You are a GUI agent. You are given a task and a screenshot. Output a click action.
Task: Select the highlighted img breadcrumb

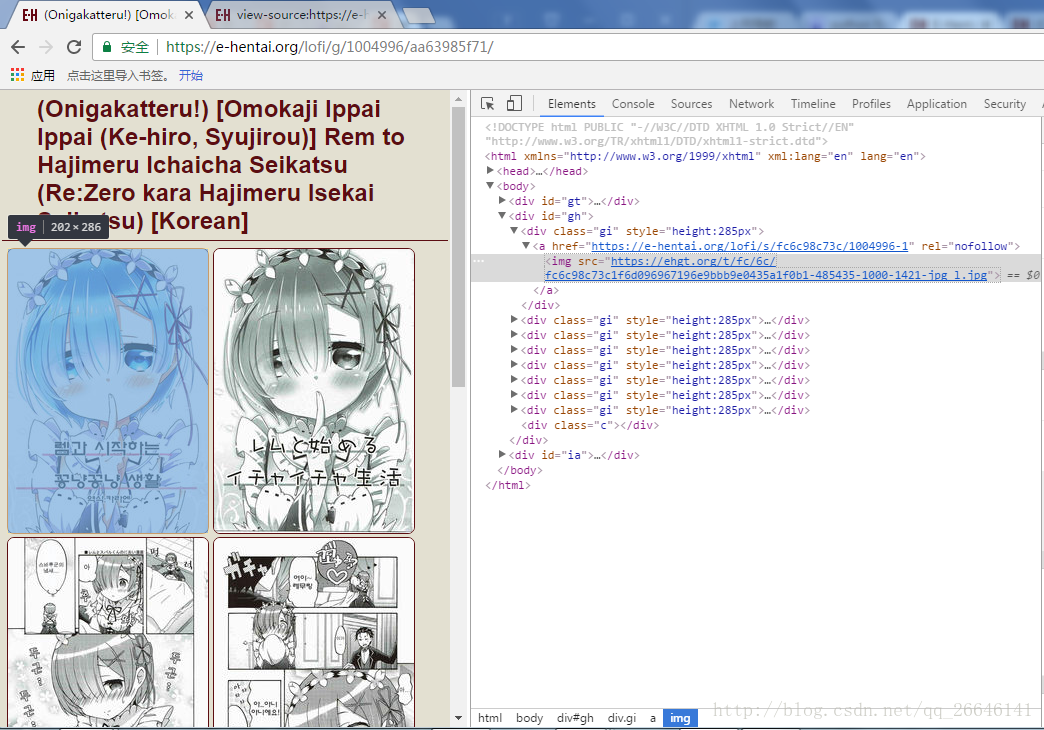680,718
